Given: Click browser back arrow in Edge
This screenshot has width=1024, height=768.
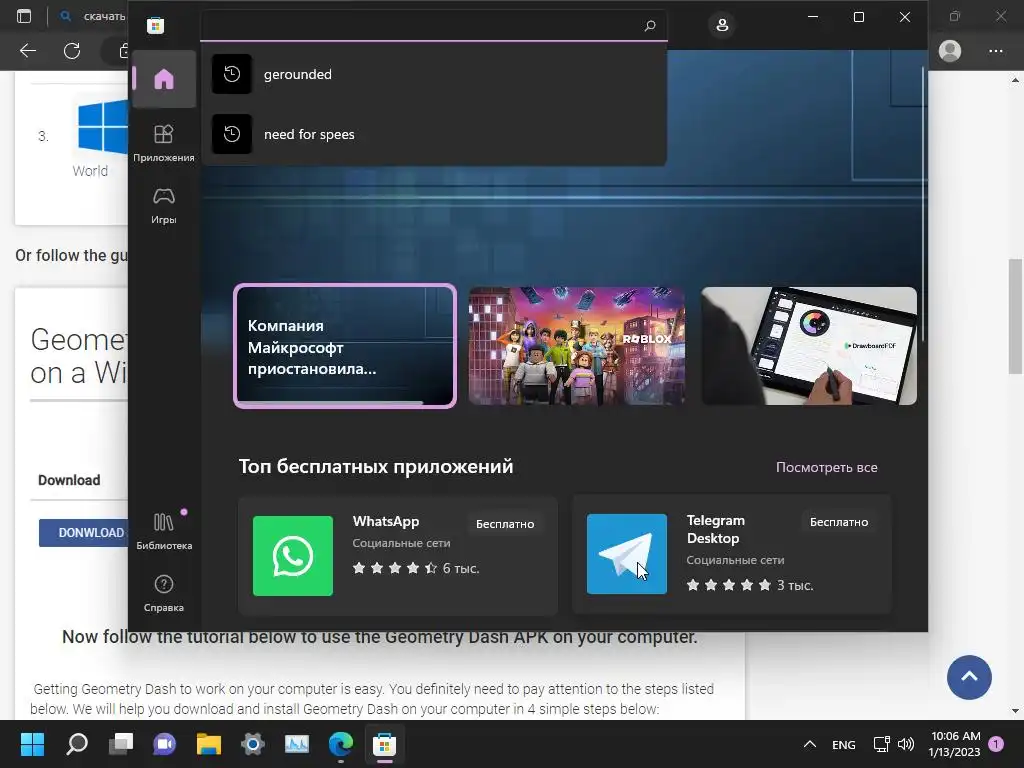Looking at the screenshot, I should 27,50.
